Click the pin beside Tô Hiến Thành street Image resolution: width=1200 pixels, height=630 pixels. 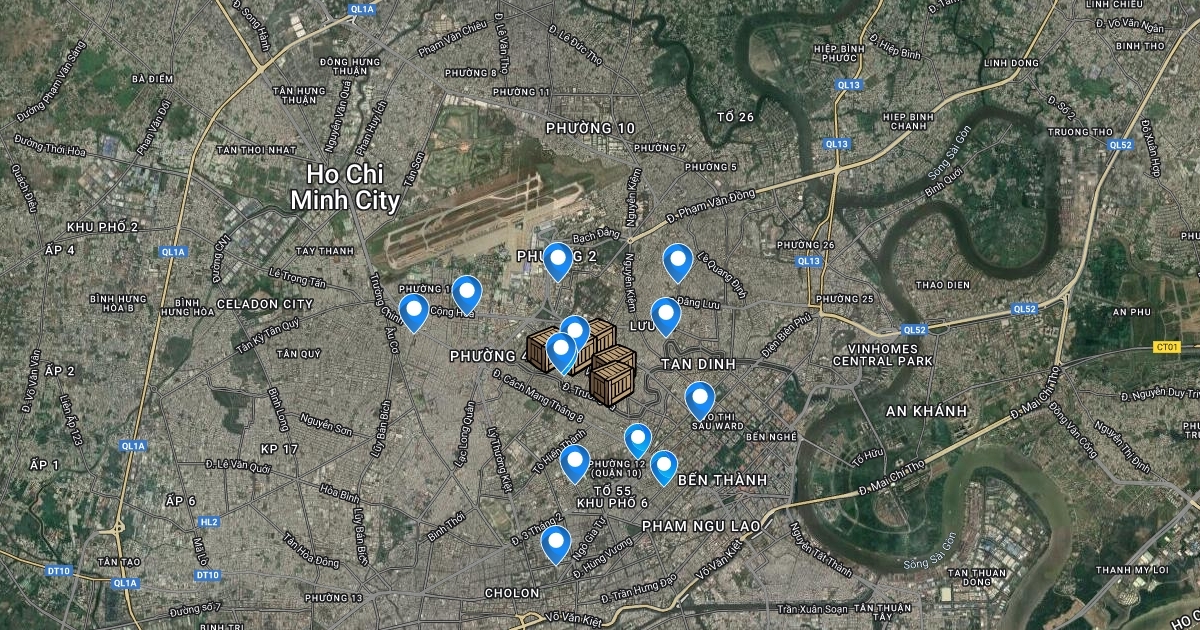pos(574,463)
